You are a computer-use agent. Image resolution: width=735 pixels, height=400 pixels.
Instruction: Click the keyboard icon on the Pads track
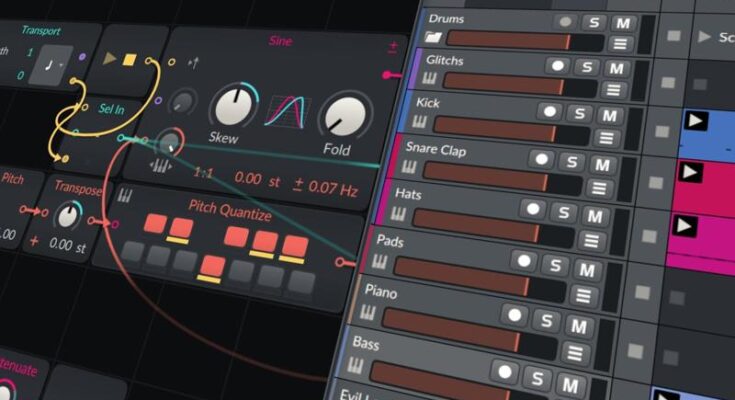(x=381, y=262)
